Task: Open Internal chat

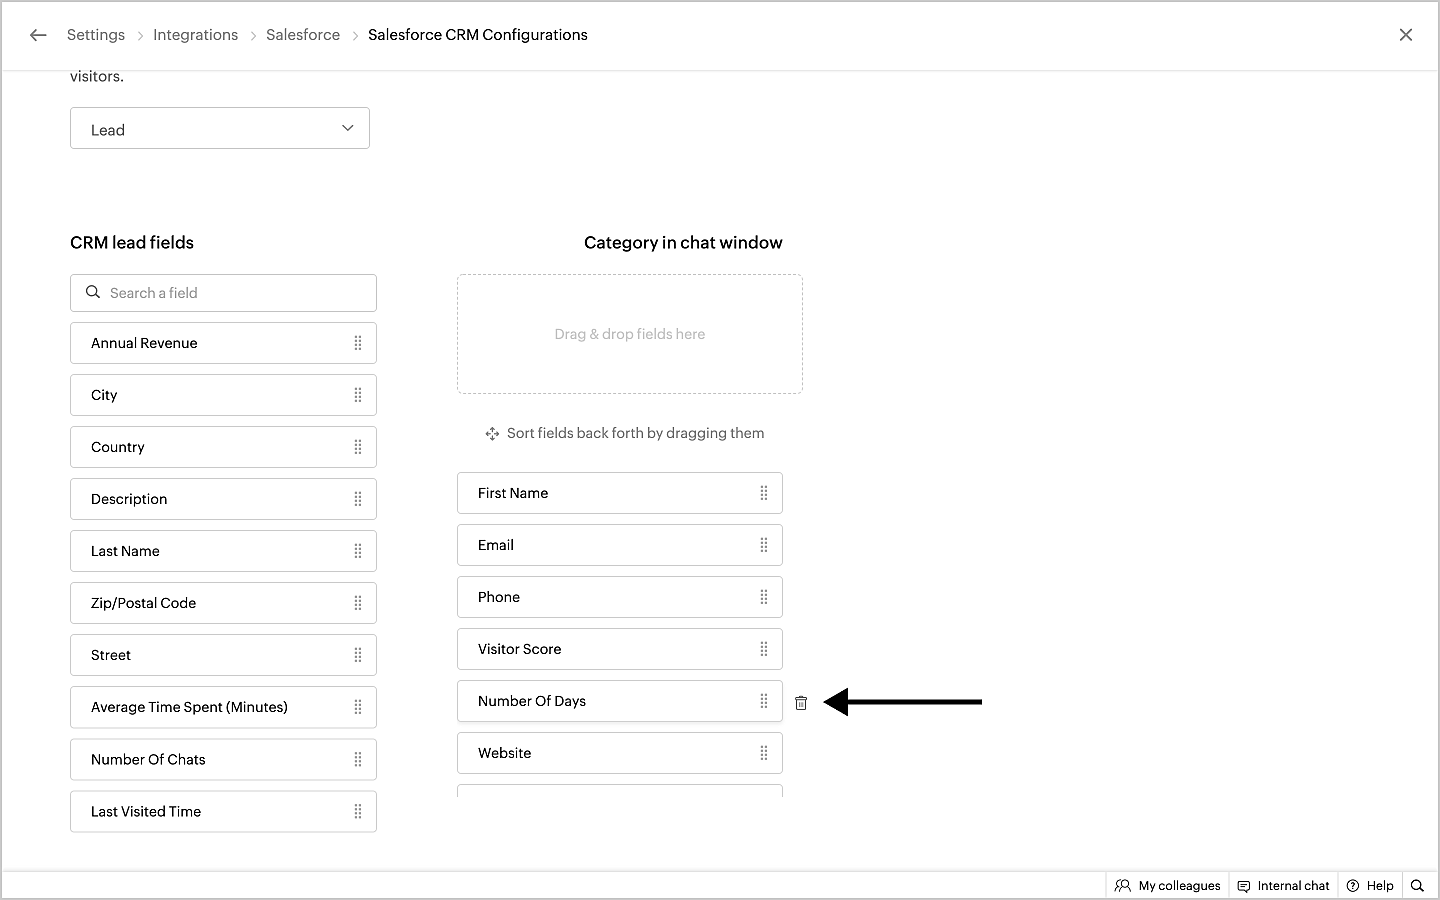Action: pos(1284,885)
